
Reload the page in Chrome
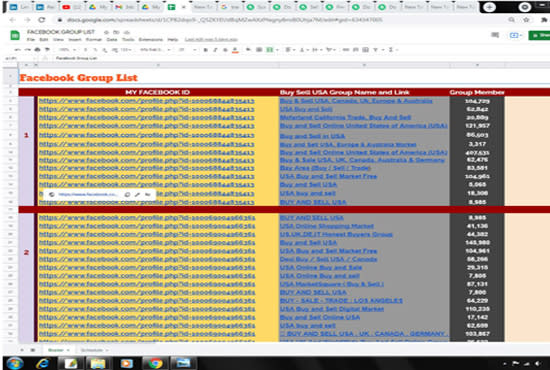tap(42, 20)
